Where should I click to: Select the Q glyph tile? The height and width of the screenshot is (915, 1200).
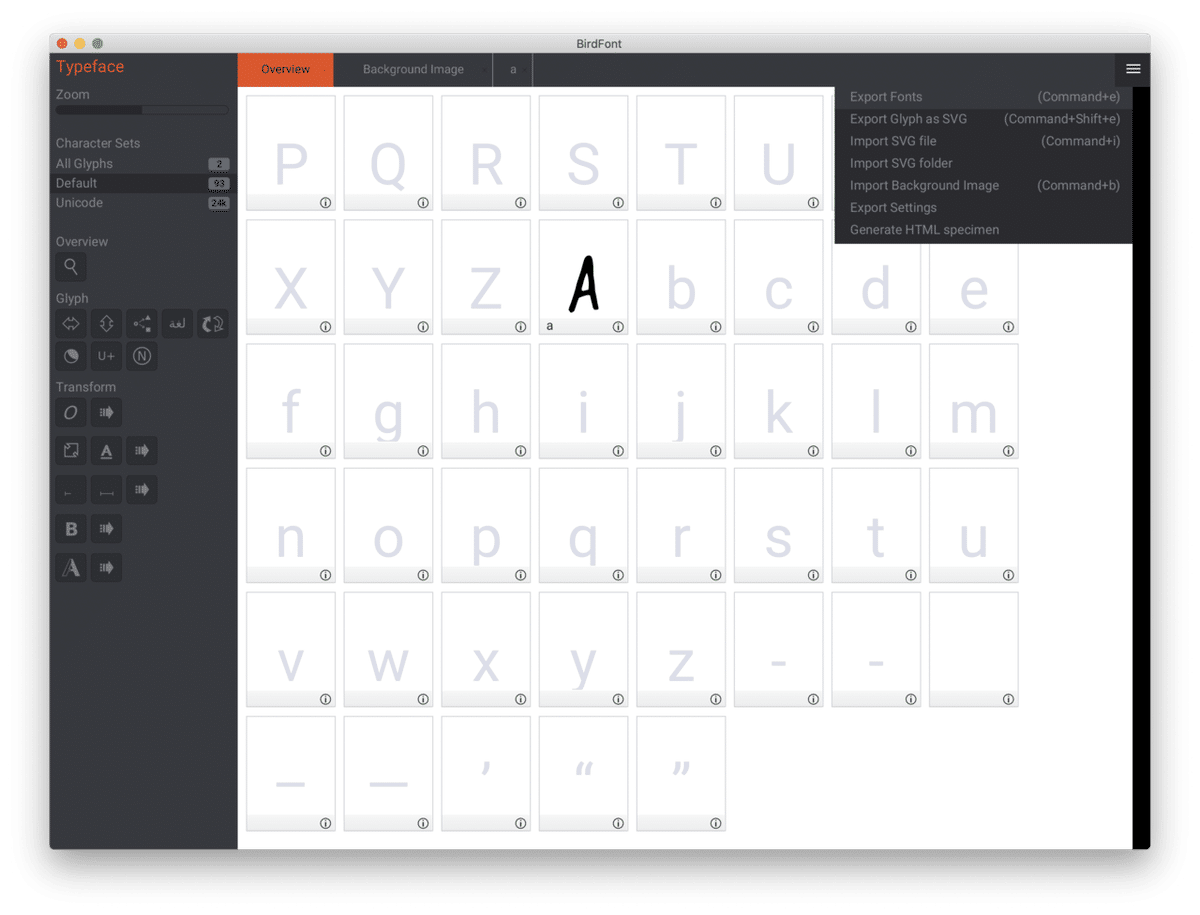tap(388, 153)
